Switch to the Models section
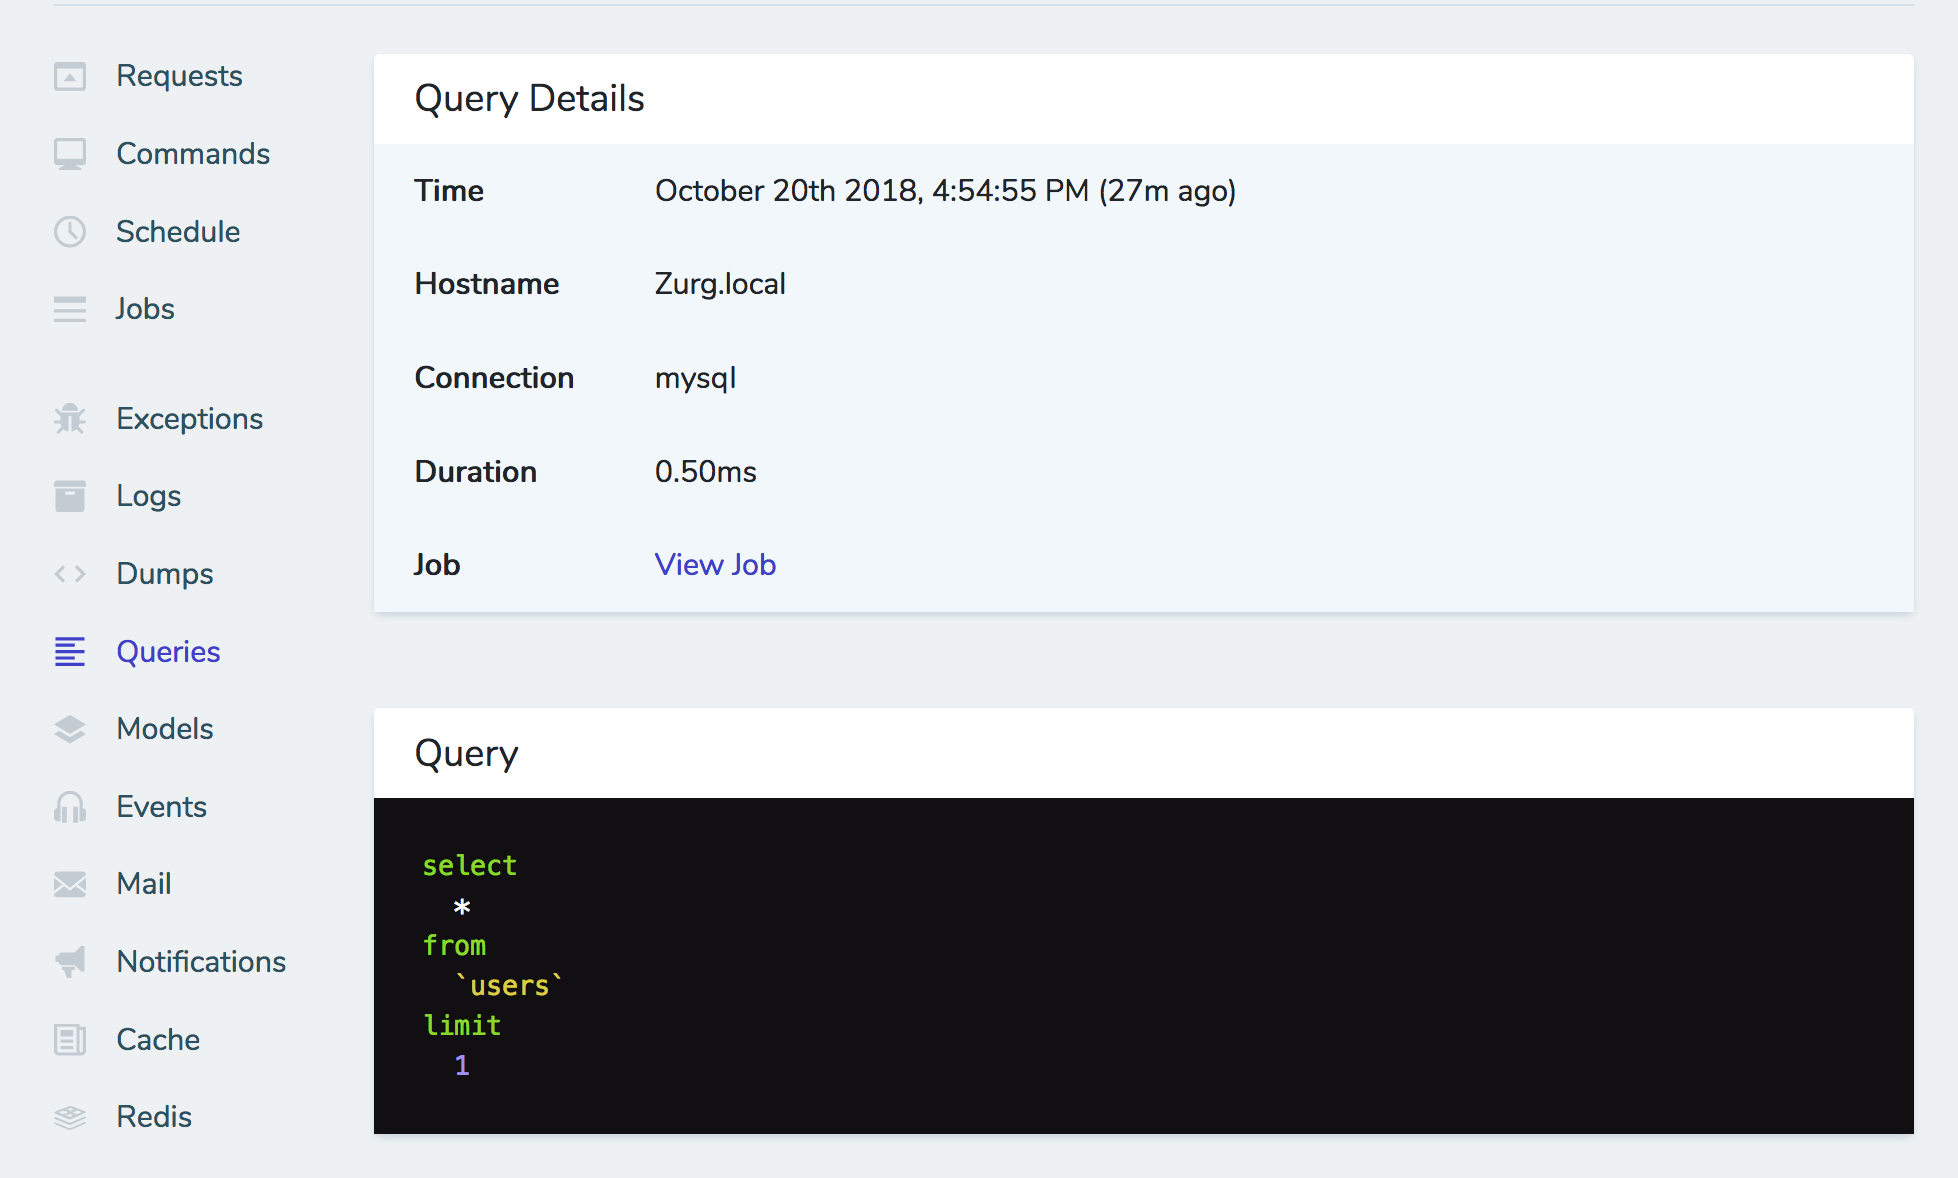Image resolution: width=1958 pixels, height=1178 pixels. click(x=164, y=728)
